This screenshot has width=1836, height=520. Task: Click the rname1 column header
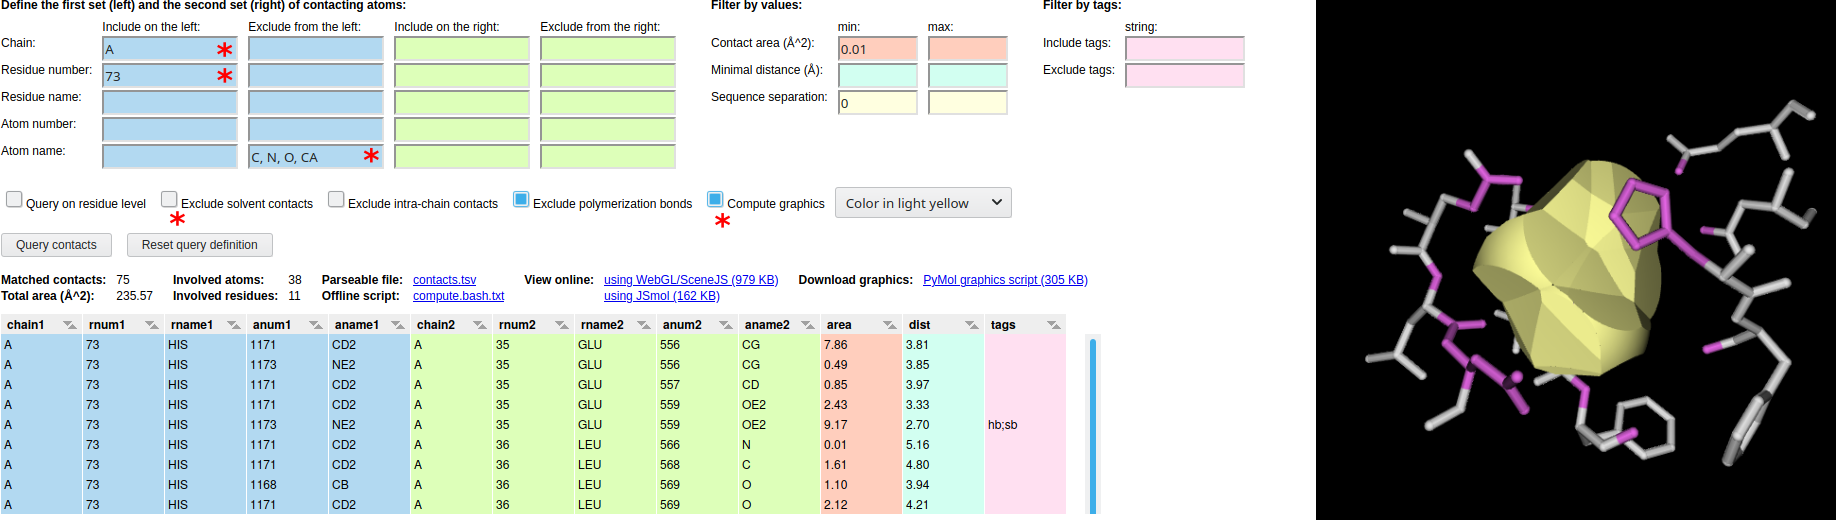point(192,325)
